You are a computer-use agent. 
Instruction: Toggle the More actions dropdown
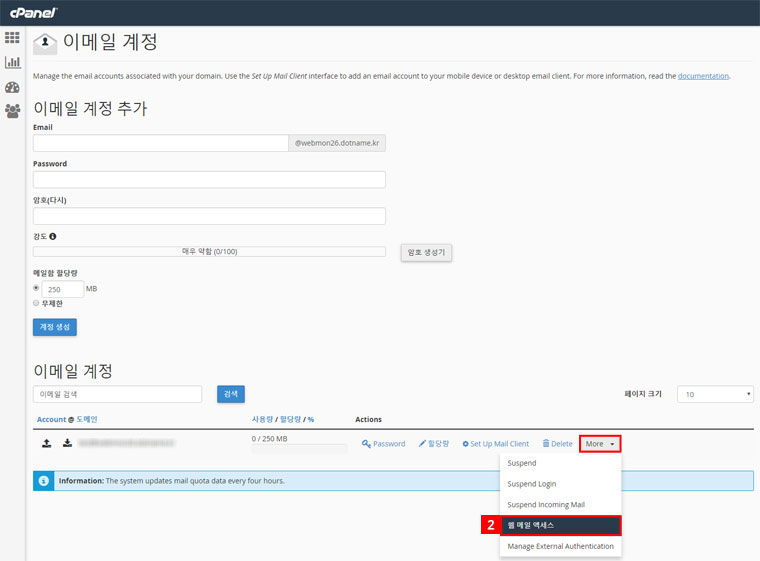point(600,443)
